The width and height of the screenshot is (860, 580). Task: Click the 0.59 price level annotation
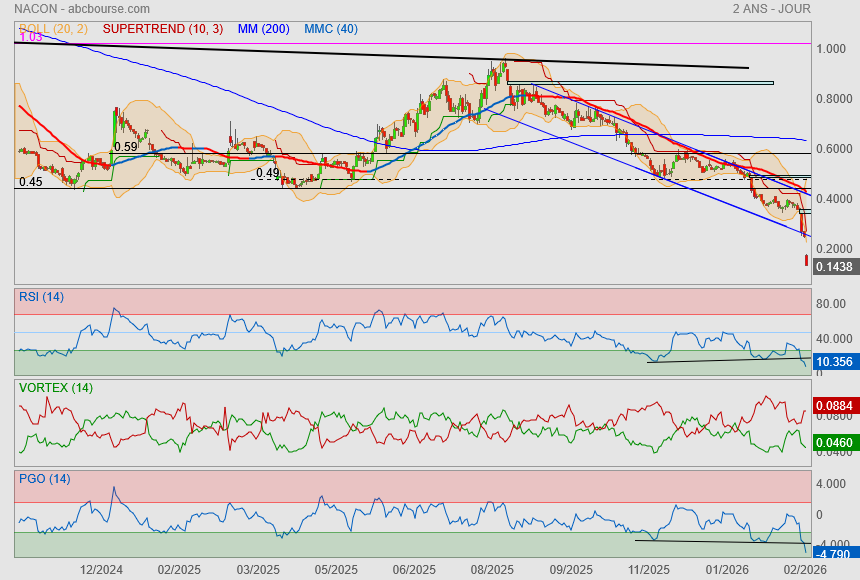(x=125, y=147)
